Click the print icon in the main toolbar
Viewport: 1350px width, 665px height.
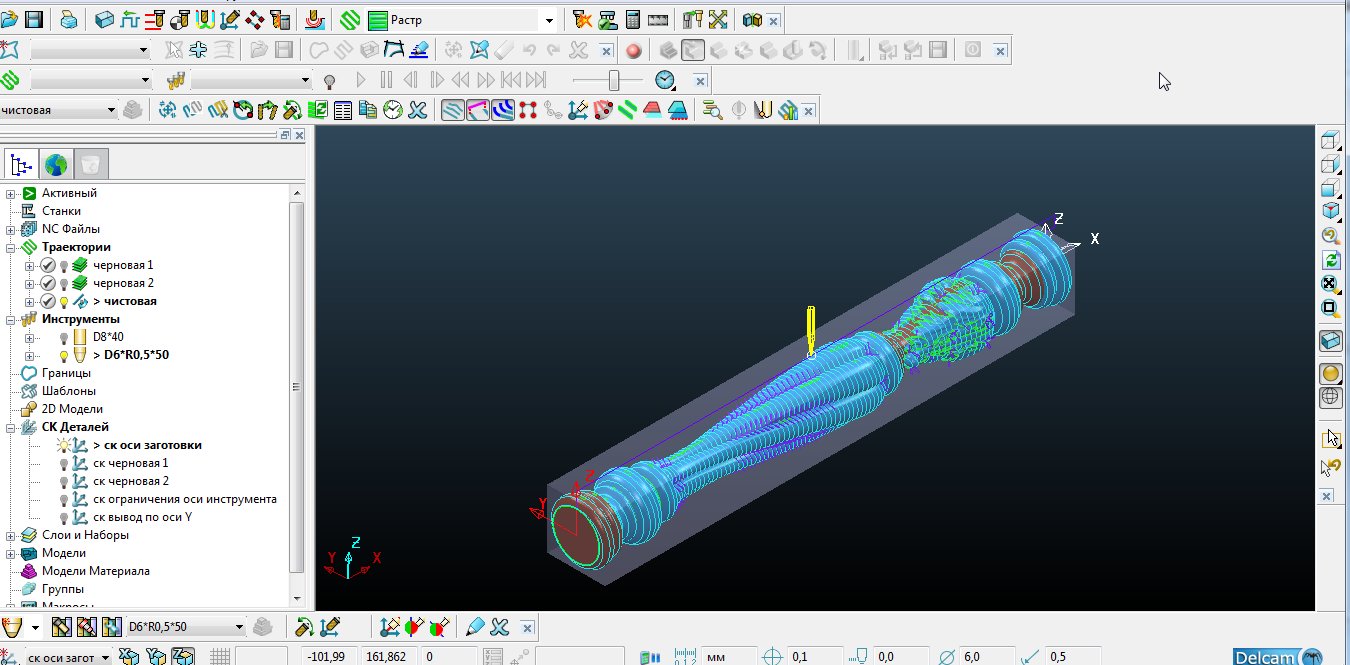68,19
